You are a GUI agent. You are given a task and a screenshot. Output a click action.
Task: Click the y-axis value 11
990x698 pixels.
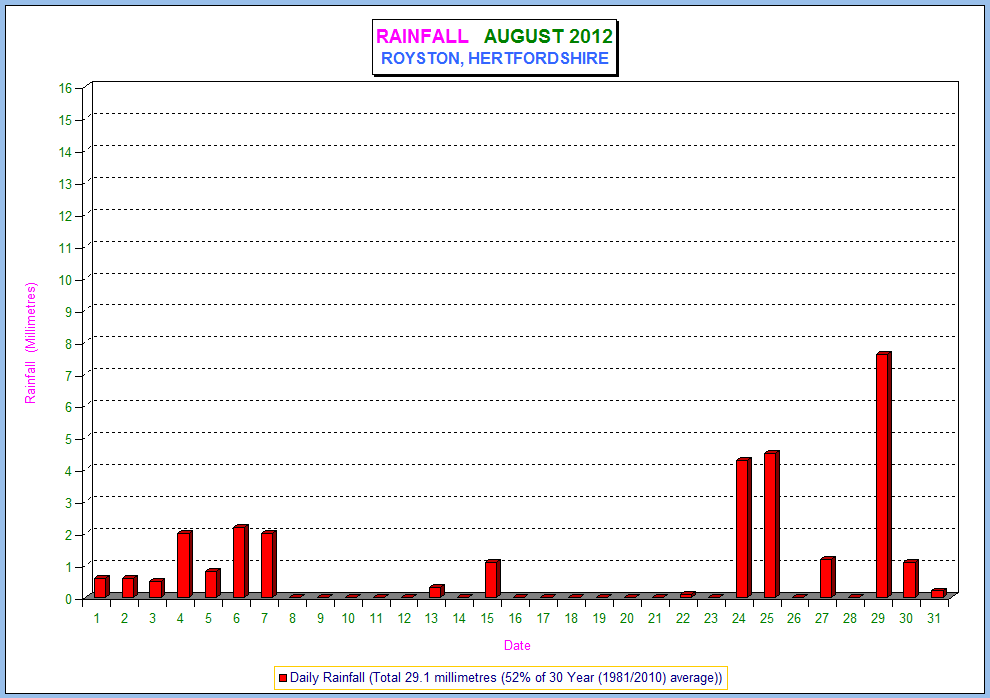pyautogui.click(x=66, y=248)
